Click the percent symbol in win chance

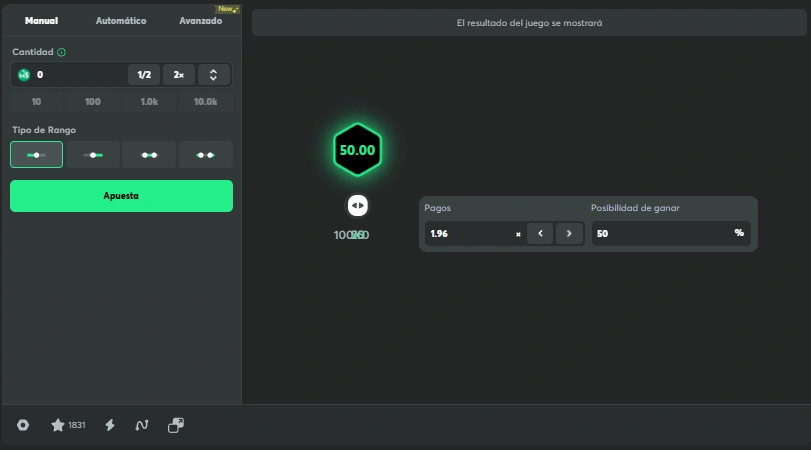click(x=739, y=233)
